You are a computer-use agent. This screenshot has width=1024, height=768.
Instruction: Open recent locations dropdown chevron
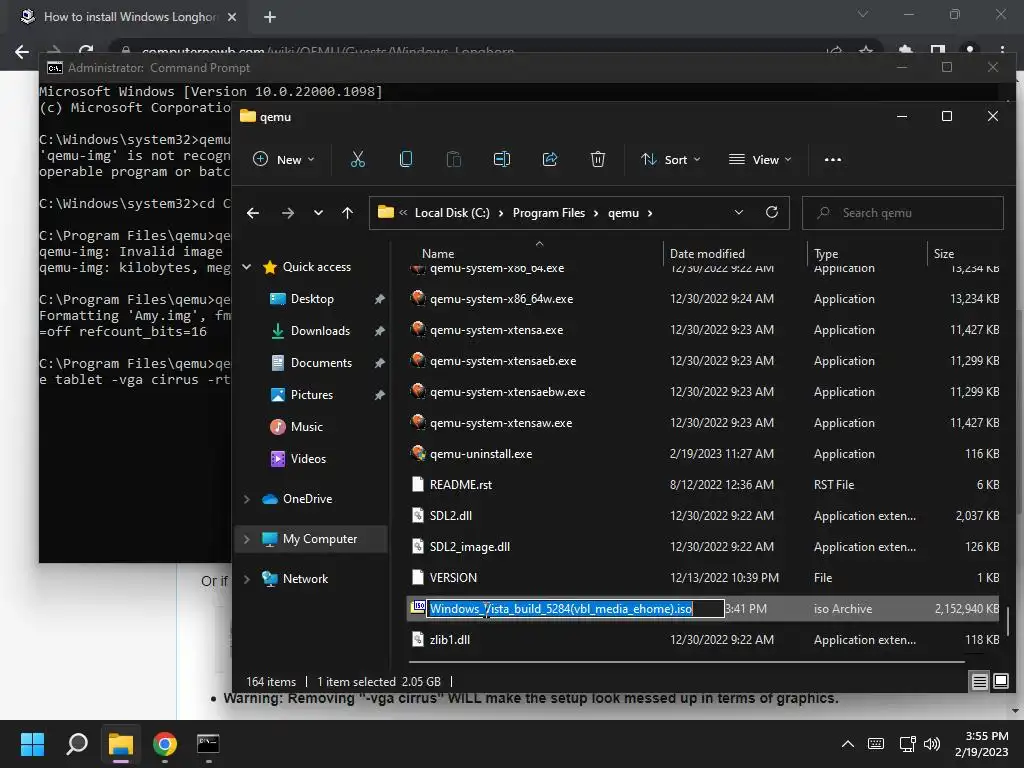[x=318, y=213]
